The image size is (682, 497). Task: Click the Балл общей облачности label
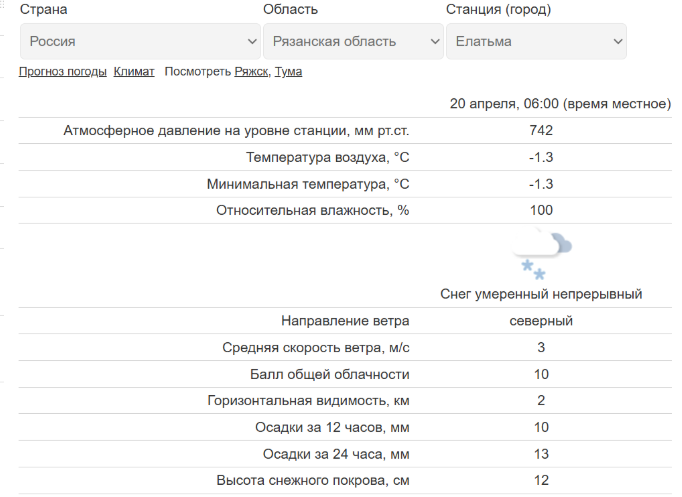(330, 374)
